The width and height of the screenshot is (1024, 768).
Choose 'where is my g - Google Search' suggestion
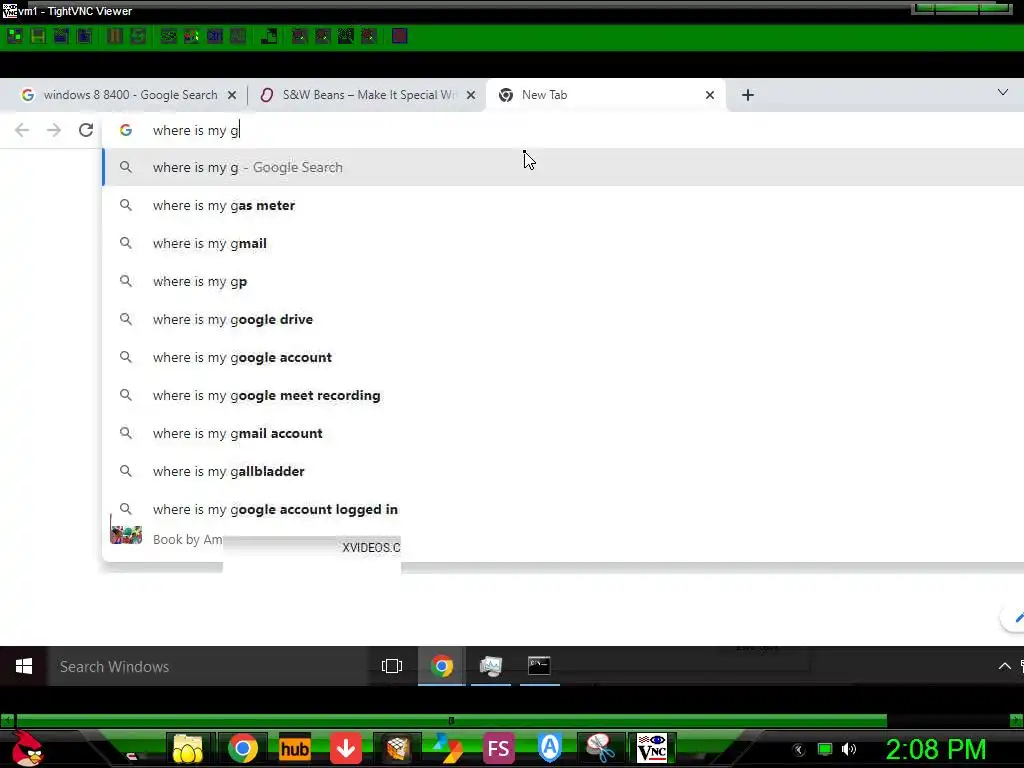[x=563, y=167]
